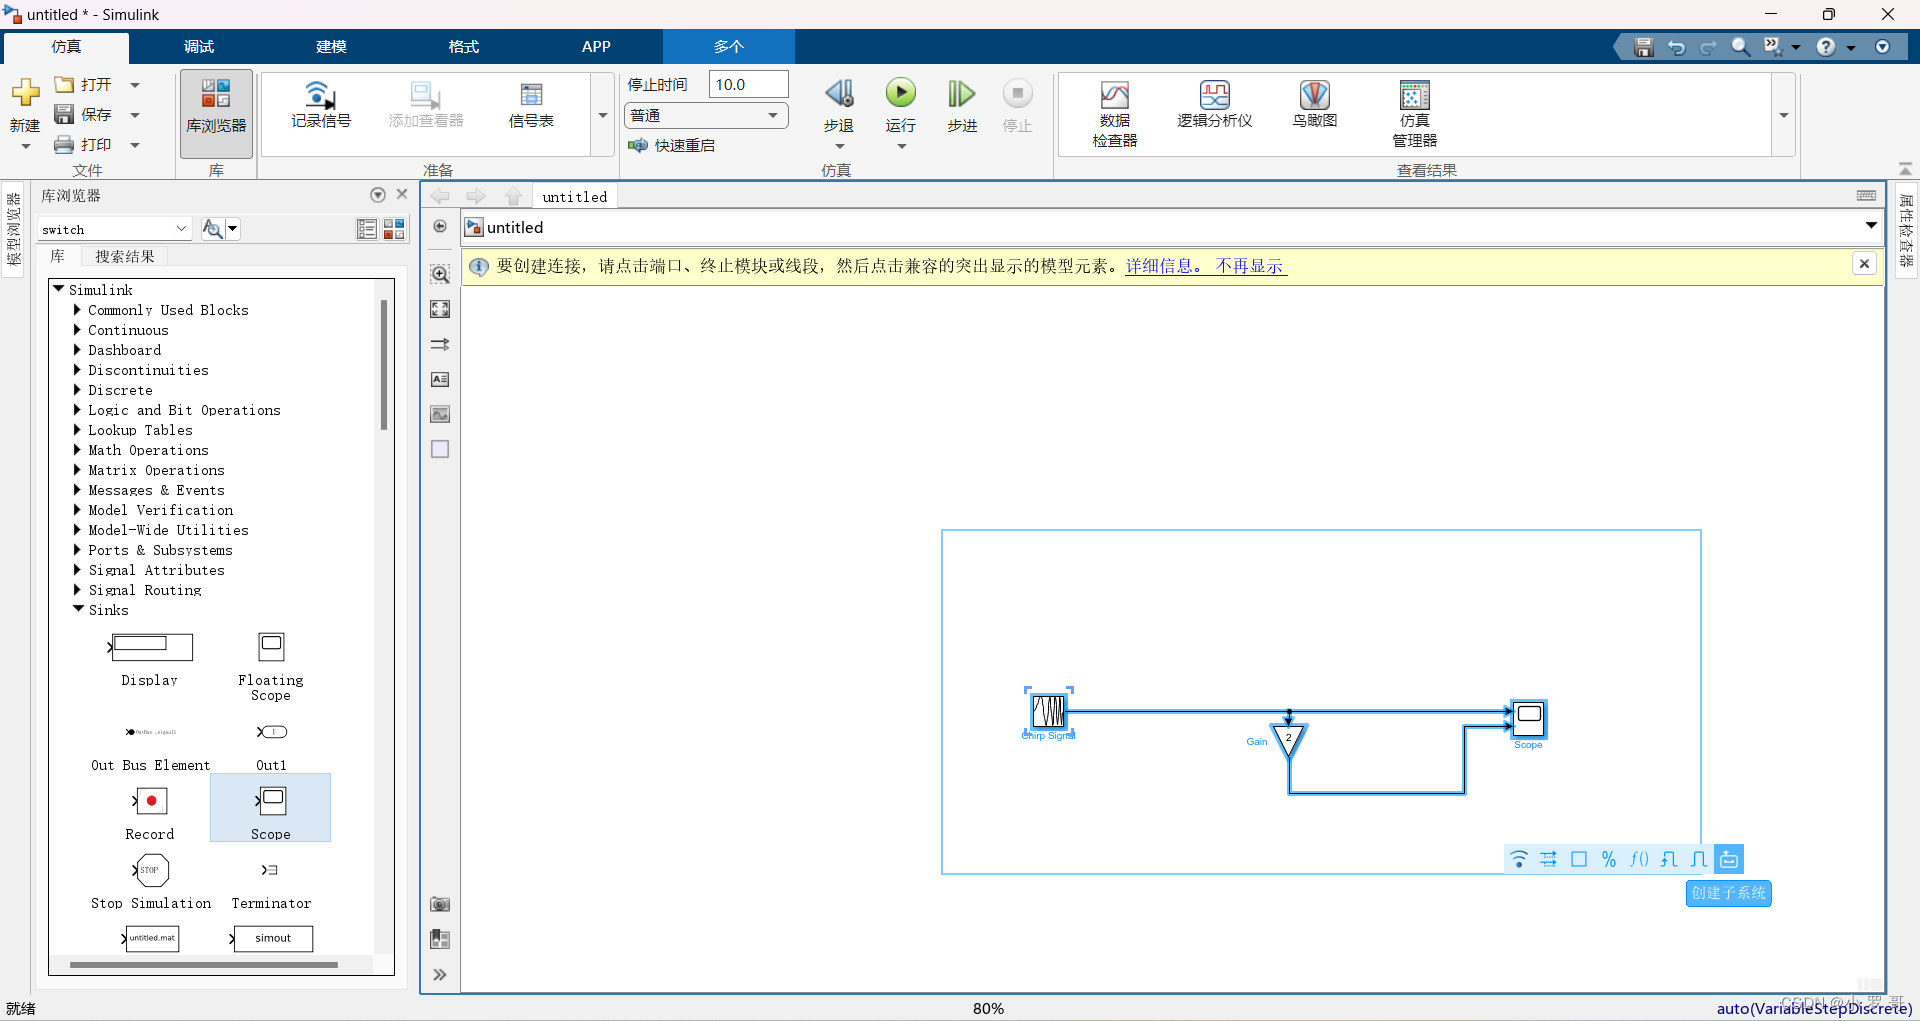This screenshot has width=1920, height=1021.
Task: Collapse the Sinks library node
Action: click(x=77, y=609)
